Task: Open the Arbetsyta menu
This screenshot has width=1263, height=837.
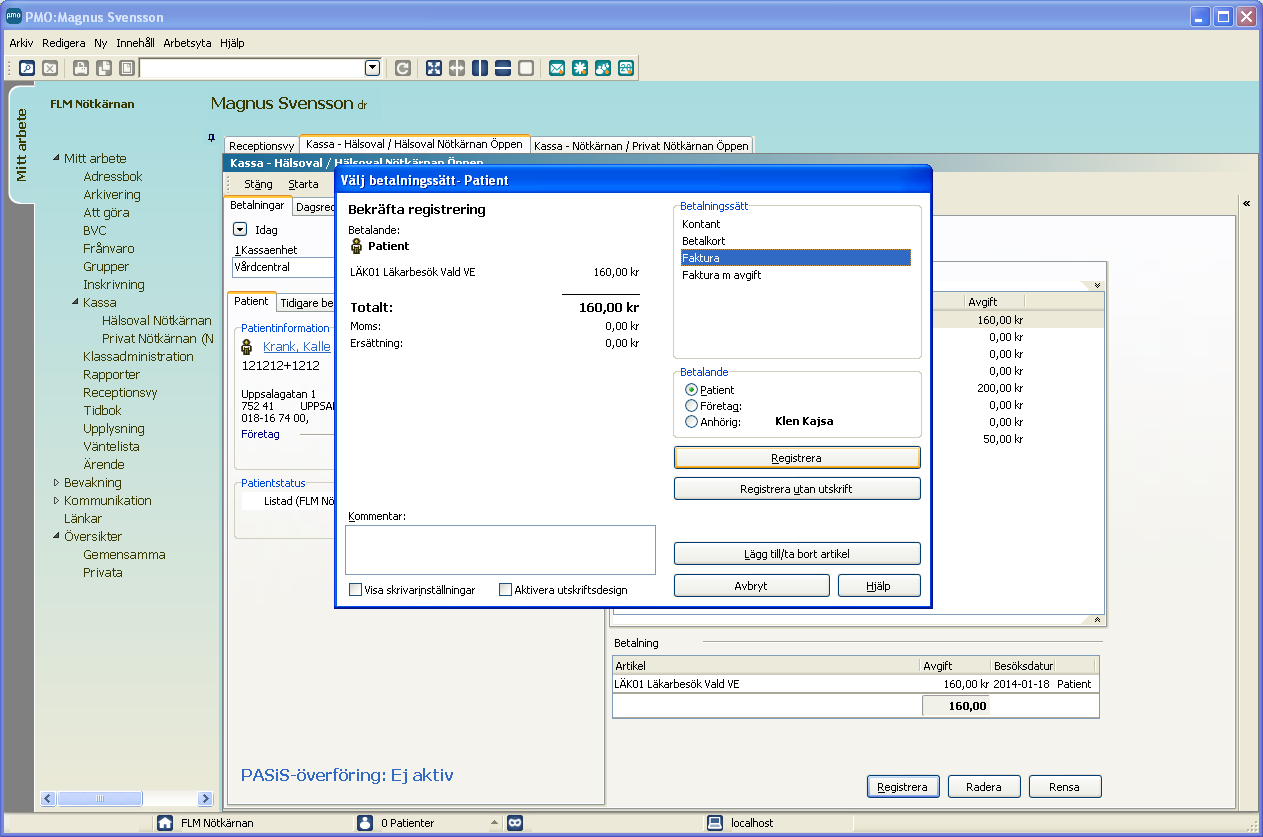Action: coord(187,43)
